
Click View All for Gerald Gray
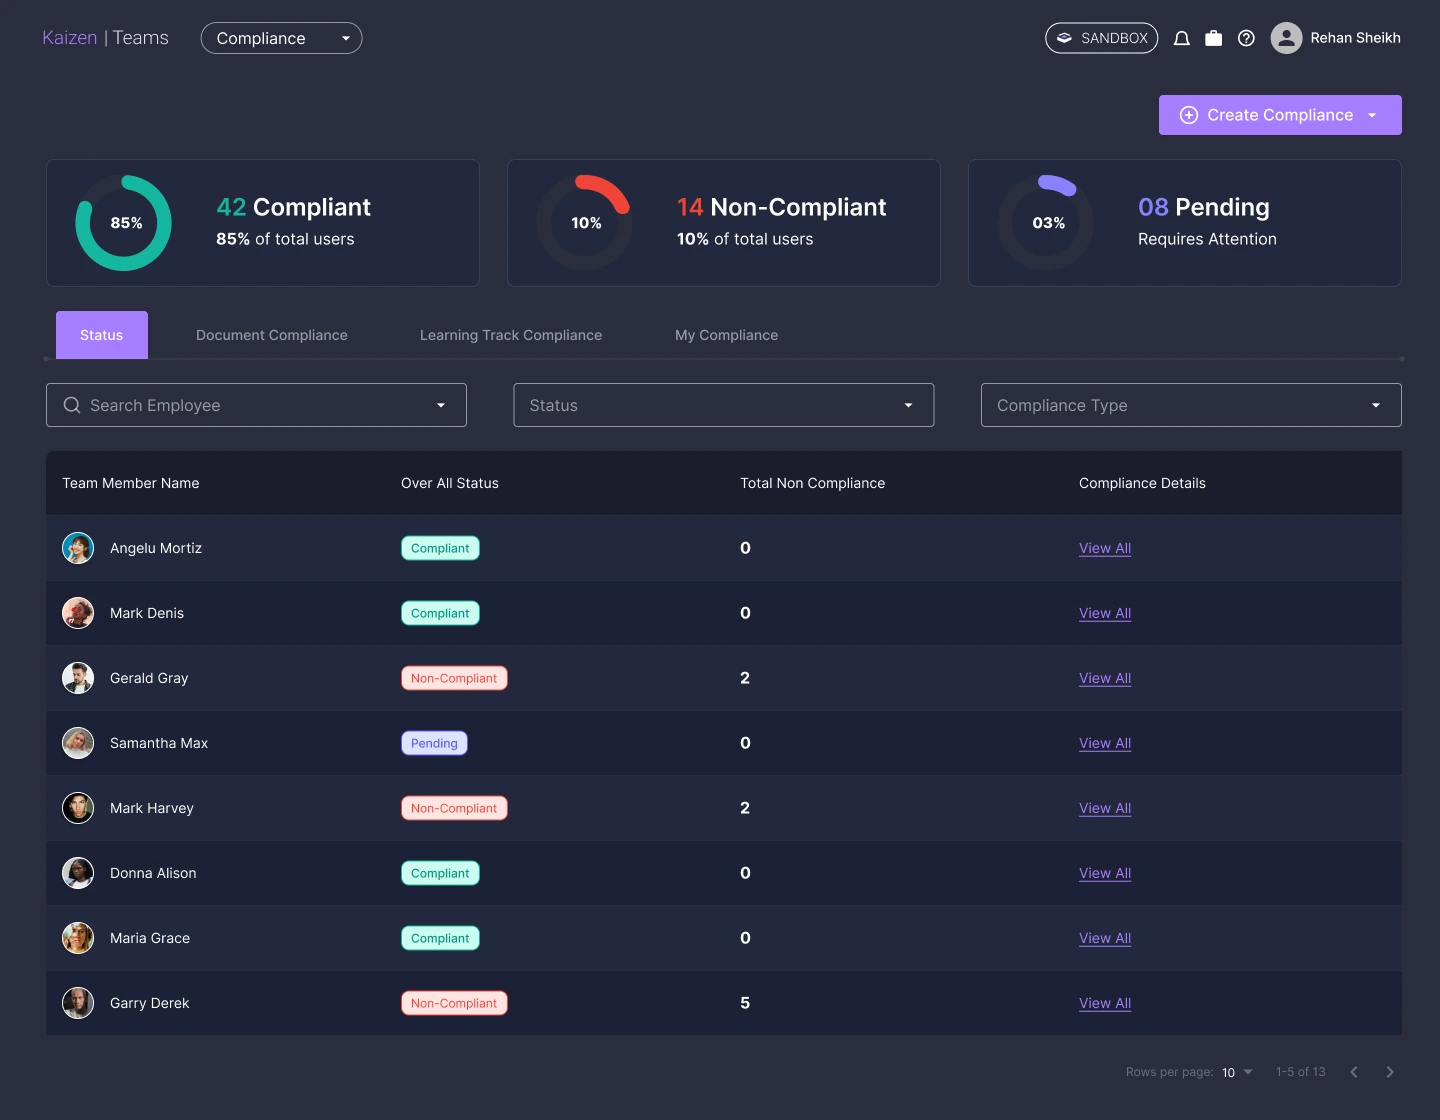tap(1105, 678)
